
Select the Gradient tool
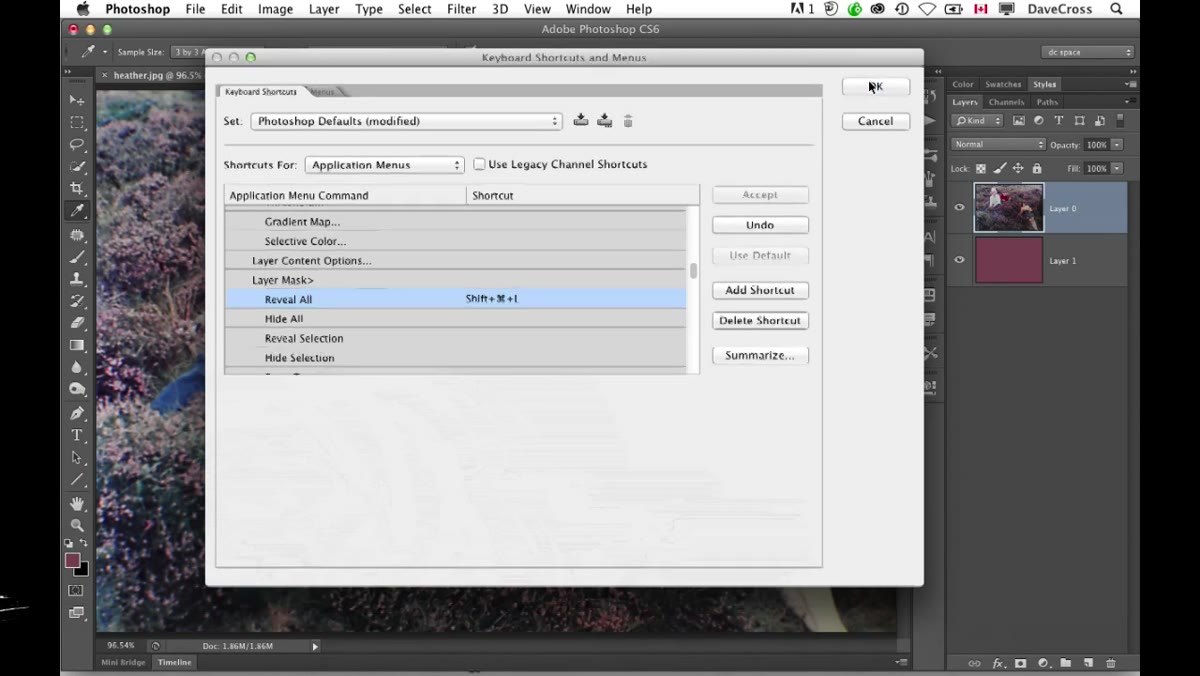pos(77,345)
